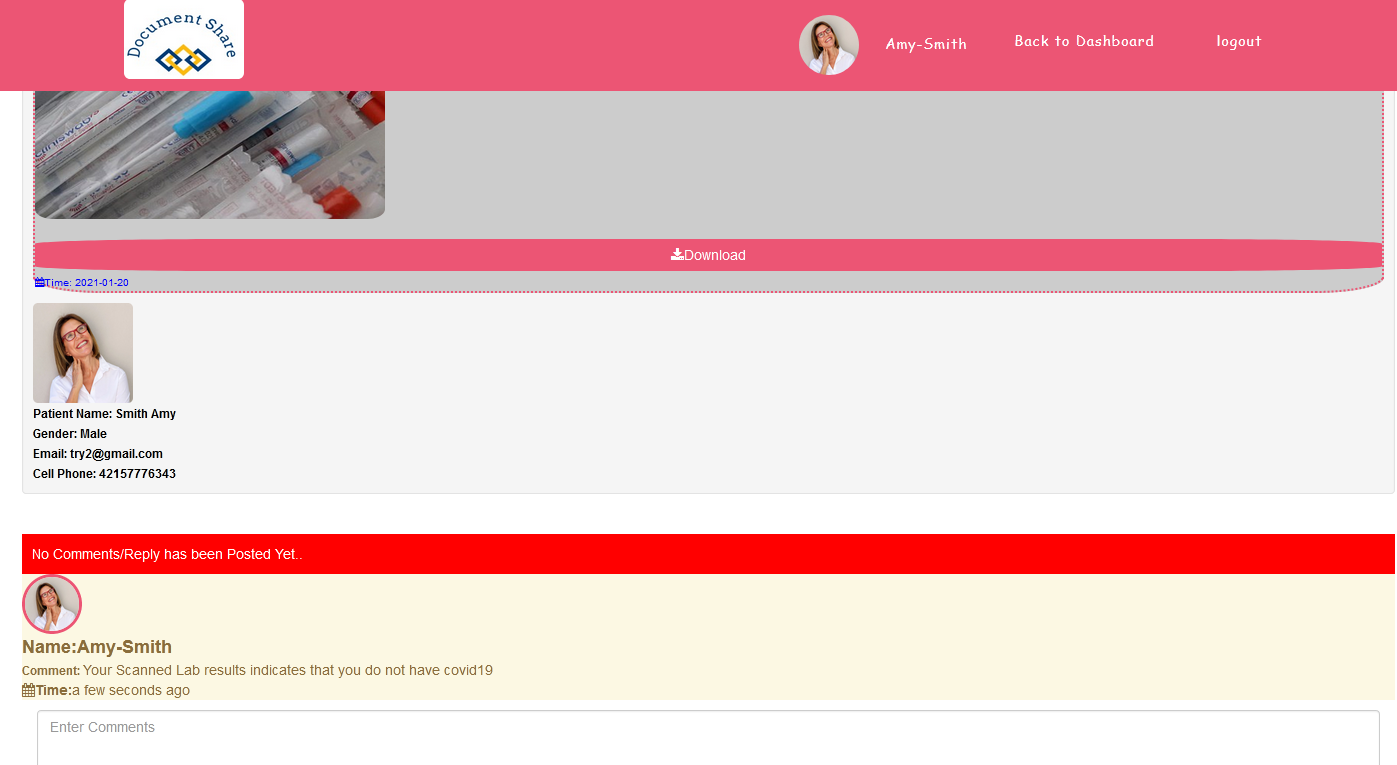This screenshot has width=1397, height=765.
Task: Select the Name:Amy-Smith comment heading
Action: pos(97,647)
